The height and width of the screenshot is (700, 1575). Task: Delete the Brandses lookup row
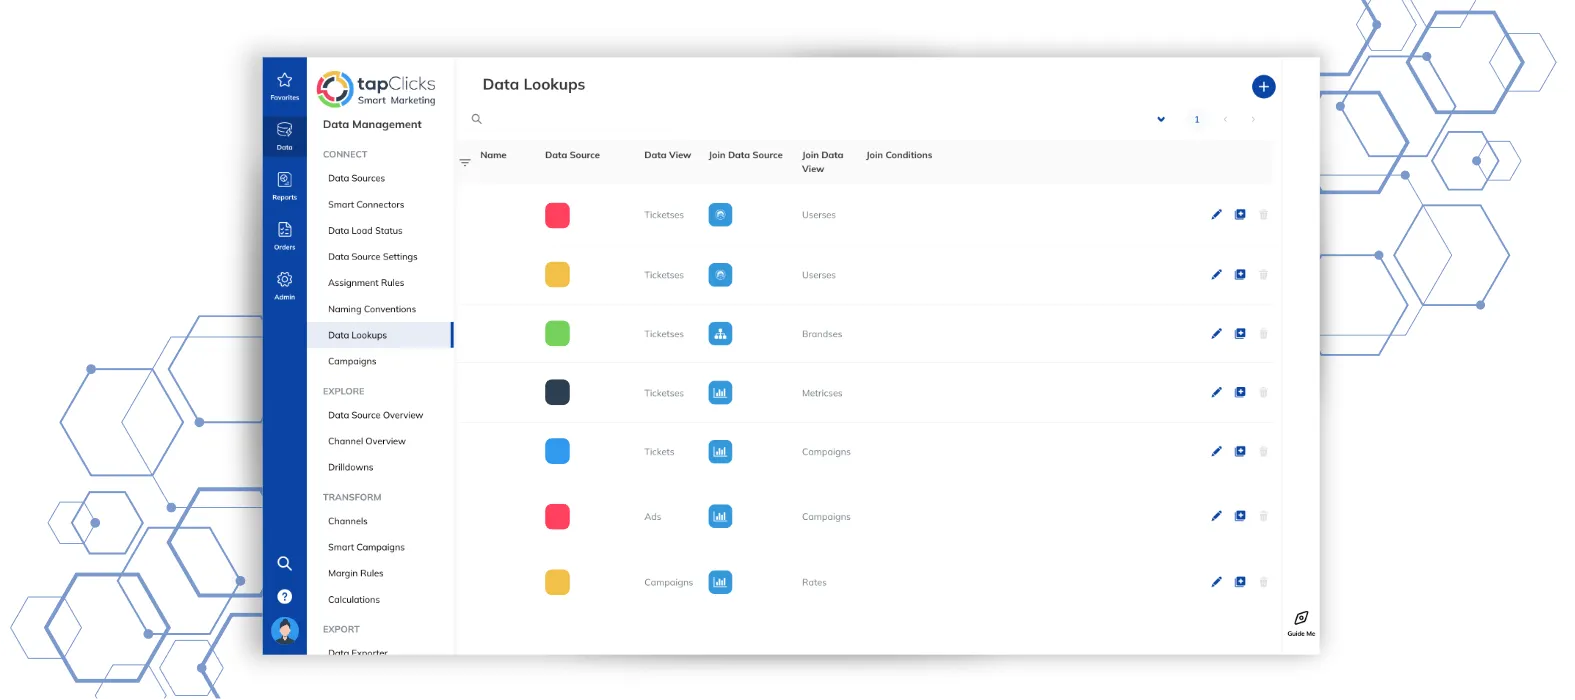click(1263, 334)
